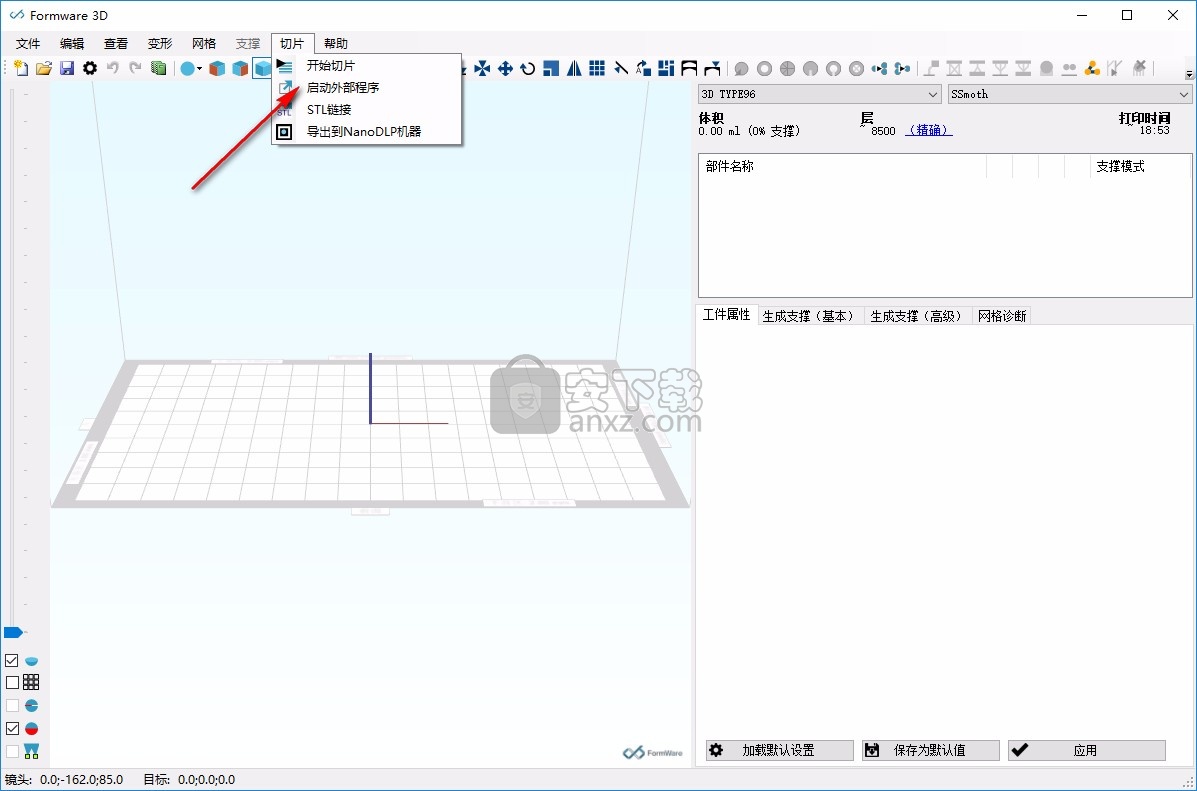Click the print time value 18:53
1197x791 pixels.
click(1155, 131)
